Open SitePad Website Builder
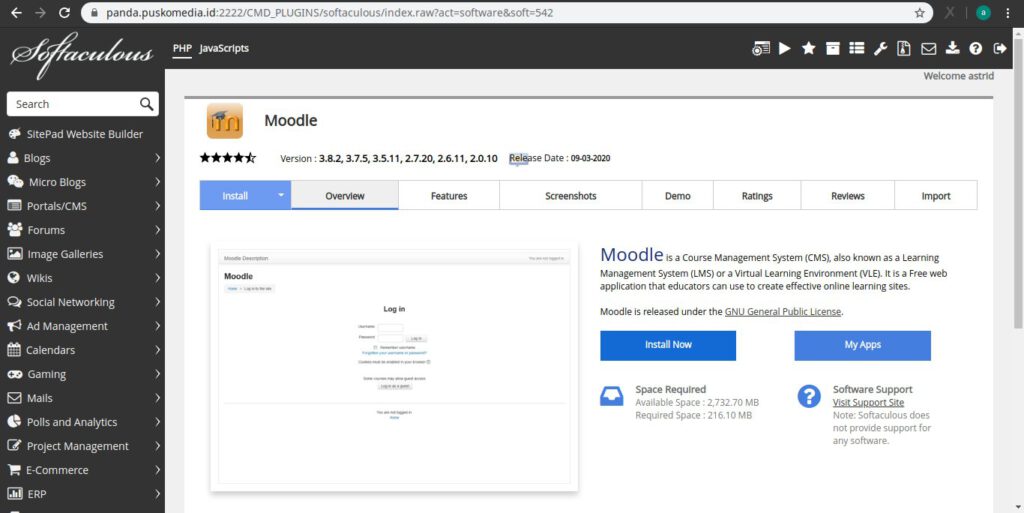 point(82,134)
